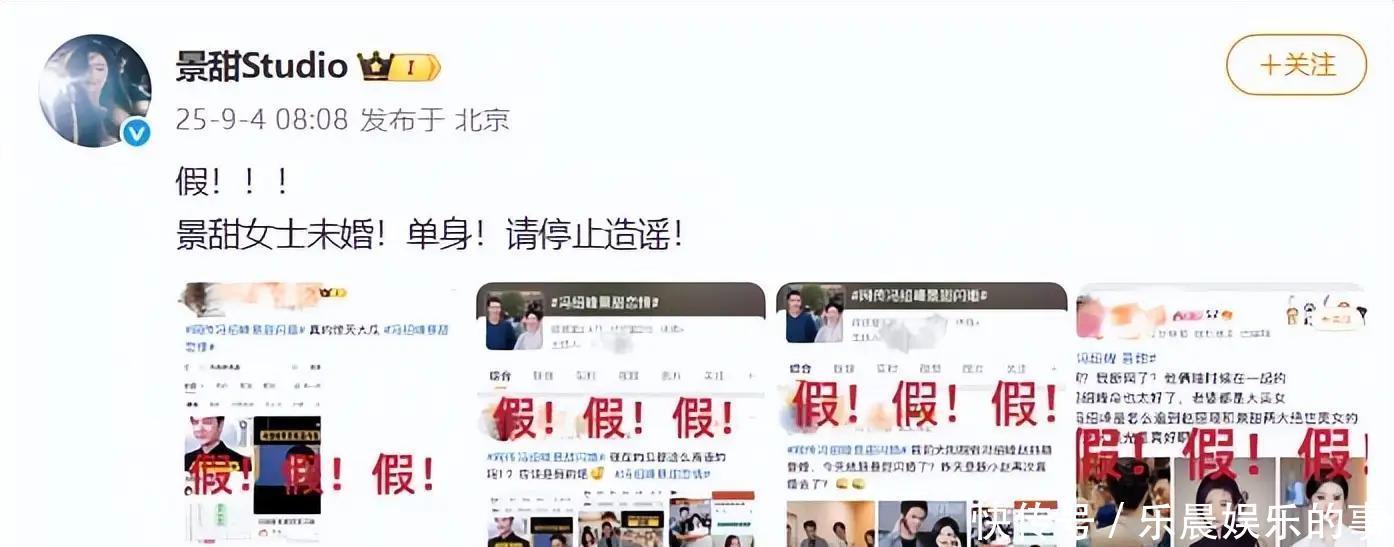Click the 发布于 北京 location text

pos(435,121)
